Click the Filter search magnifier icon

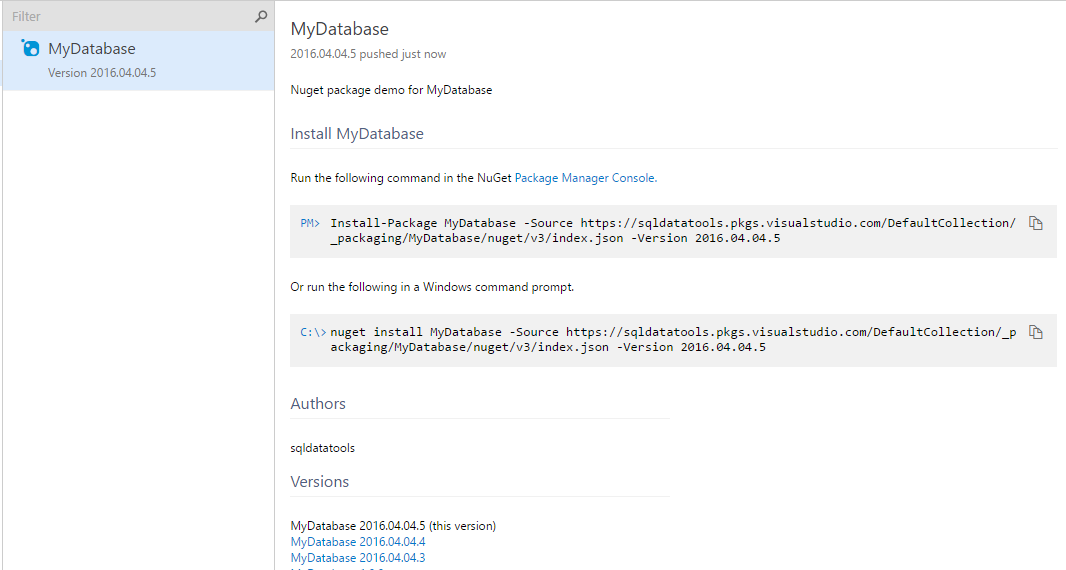tap(260, 16)
